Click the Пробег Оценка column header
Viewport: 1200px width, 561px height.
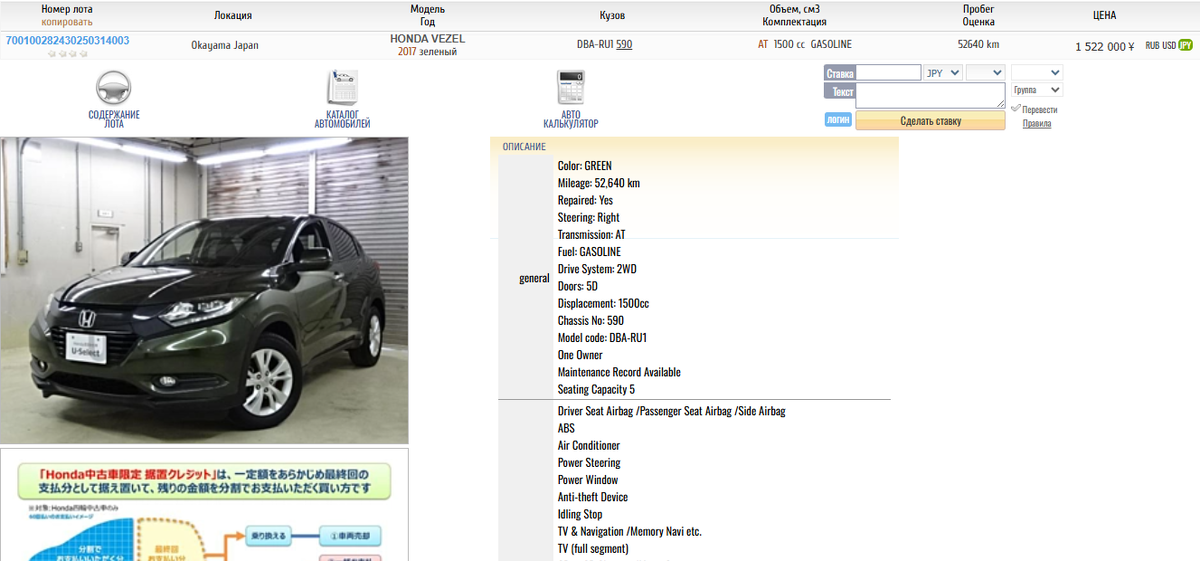click(x=978, y=15)
